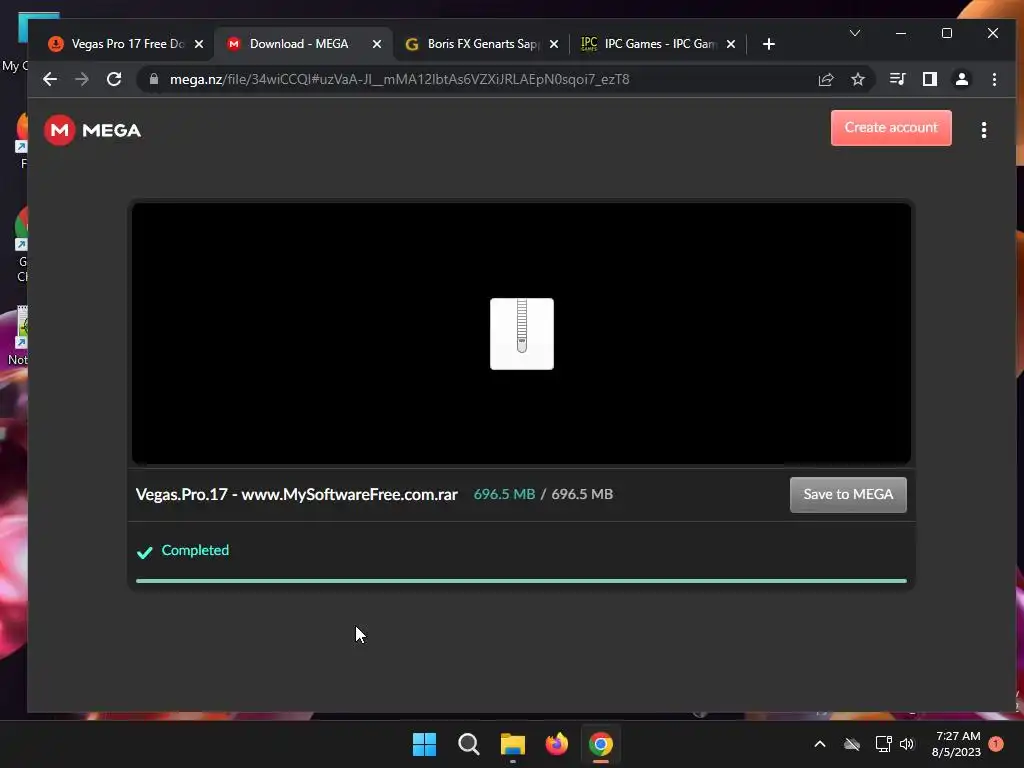Open Windows taskbar search

click(468, 744)
